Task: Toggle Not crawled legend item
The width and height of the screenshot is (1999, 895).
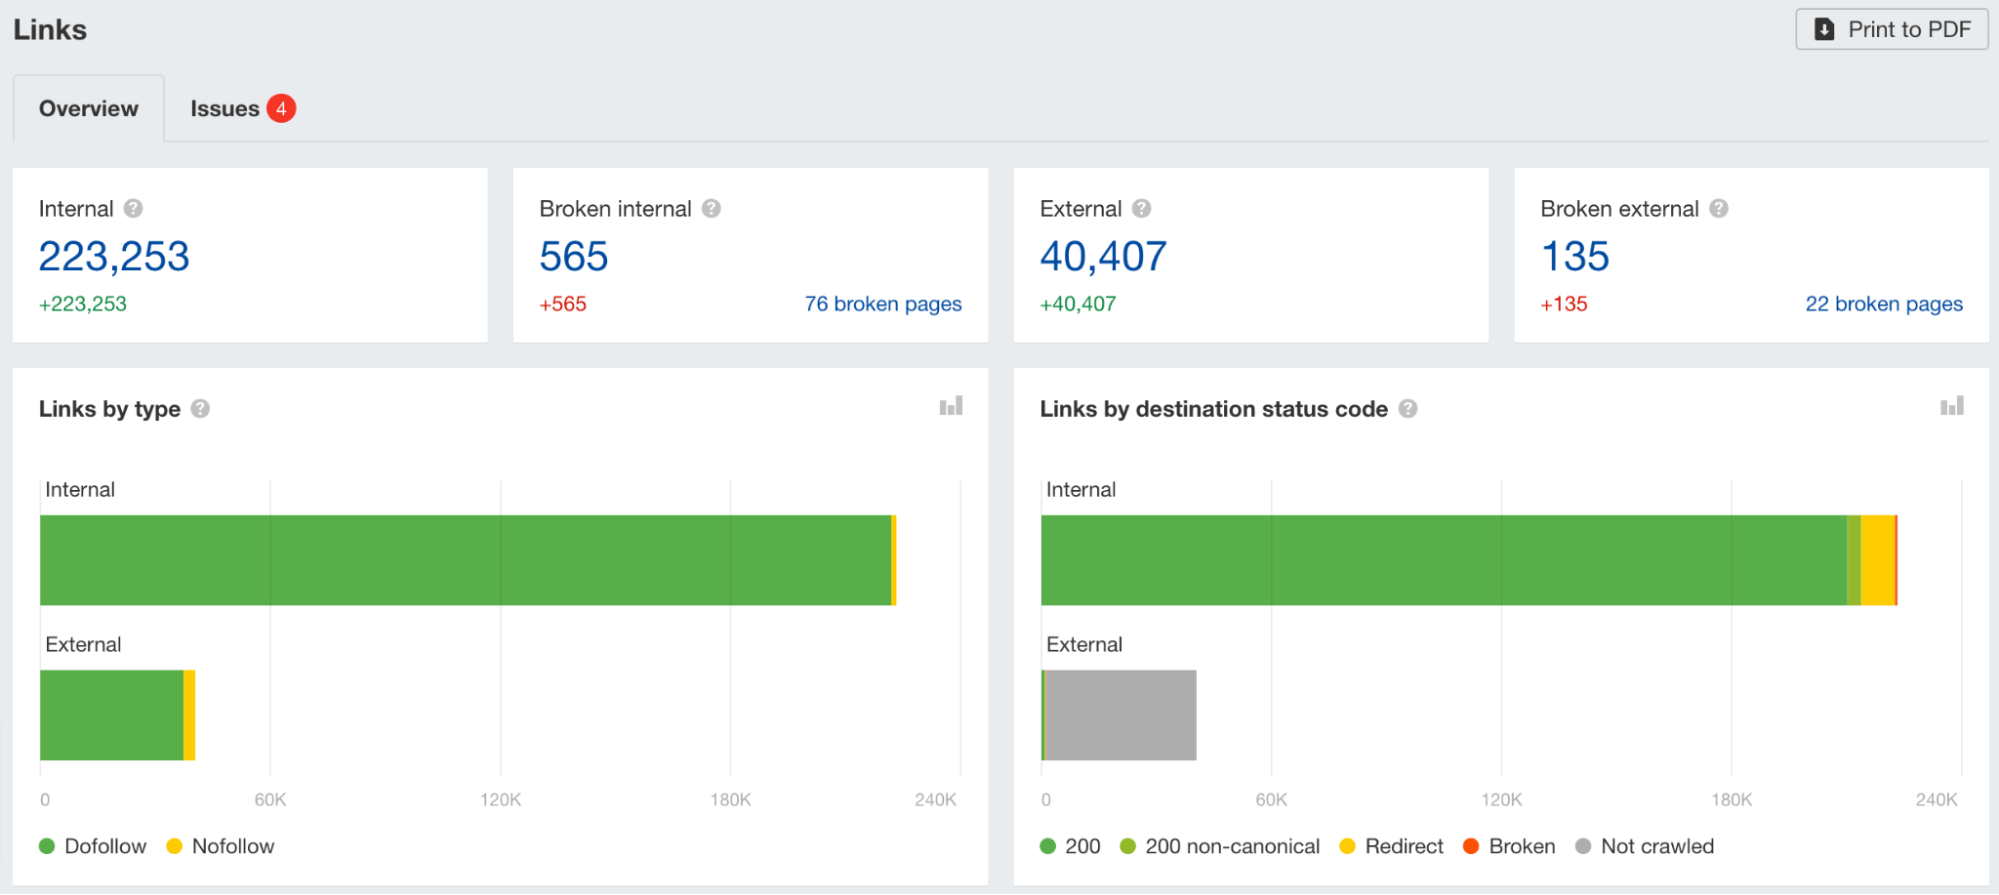Action: (x=1644, y=846)
